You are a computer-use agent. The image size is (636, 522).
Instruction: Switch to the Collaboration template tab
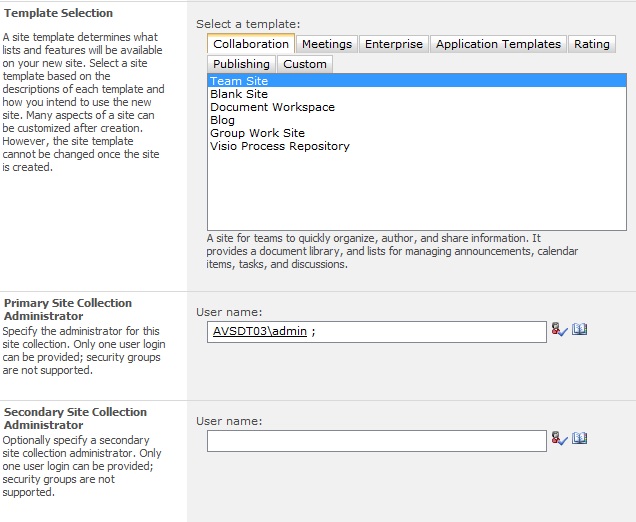[251, 44]
